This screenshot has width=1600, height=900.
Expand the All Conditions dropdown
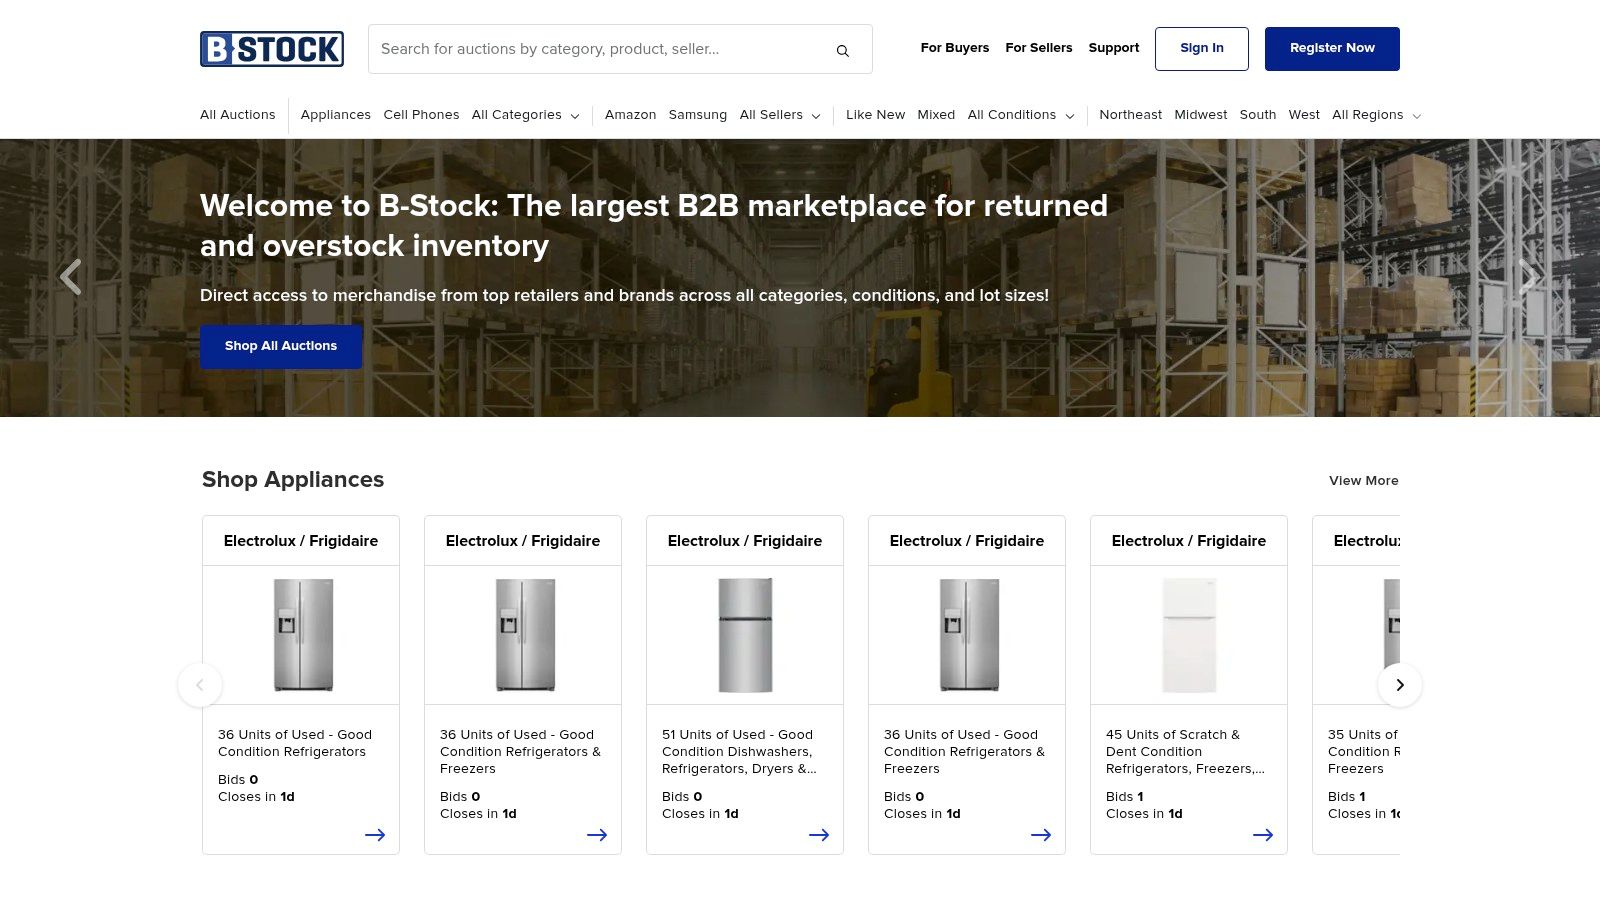tap(1021, 115)
